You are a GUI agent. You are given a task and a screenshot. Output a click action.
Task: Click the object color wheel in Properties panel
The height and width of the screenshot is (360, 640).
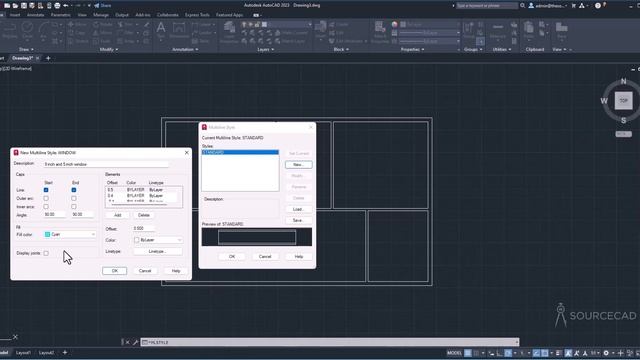(x=394, y=24)
